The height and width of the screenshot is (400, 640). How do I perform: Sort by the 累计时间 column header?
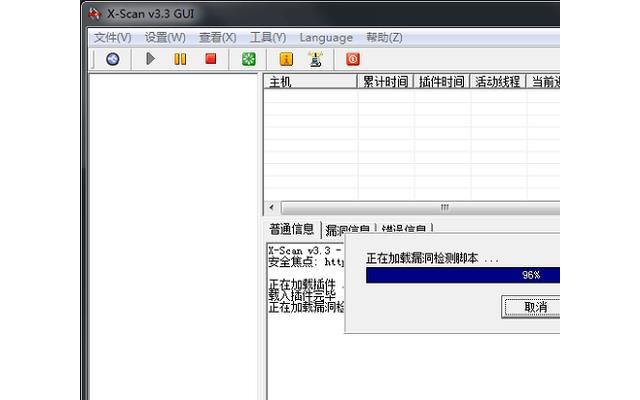[x=385, y=82]
